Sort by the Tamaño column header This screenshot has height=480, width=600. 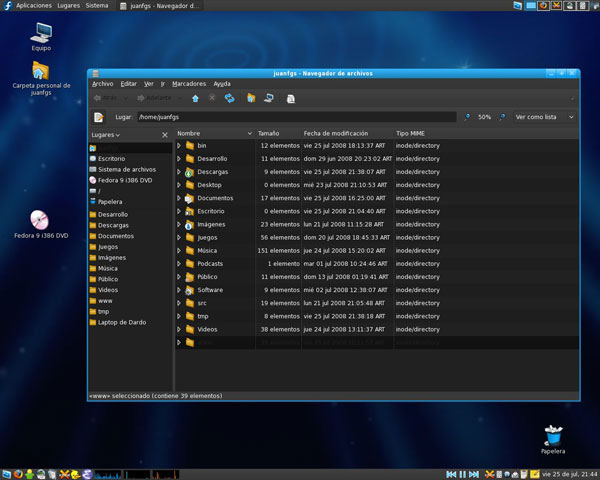(x=278, y=133)
